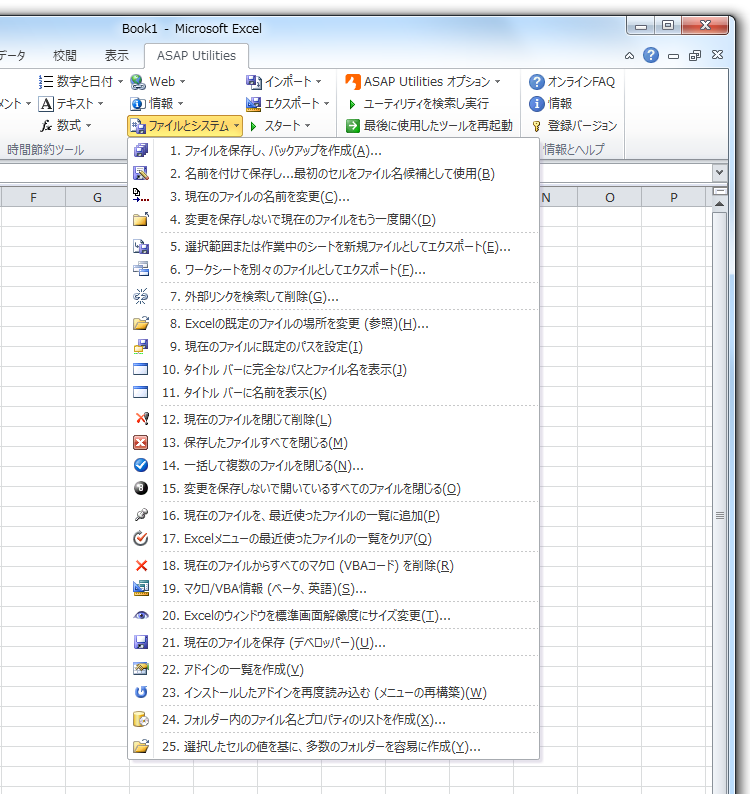Viewport: 750px width, 794px height.
Task: Click the ASAP Utilities オプション orange icon
Action: tap(353, 82)
